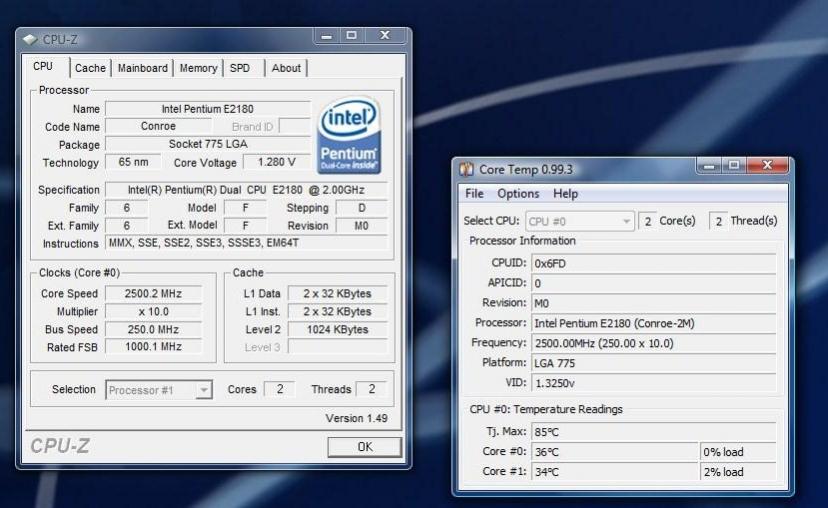Click the Thread(s) count in Core Temp
Screen dimensions: 828x508
point(719,221)
